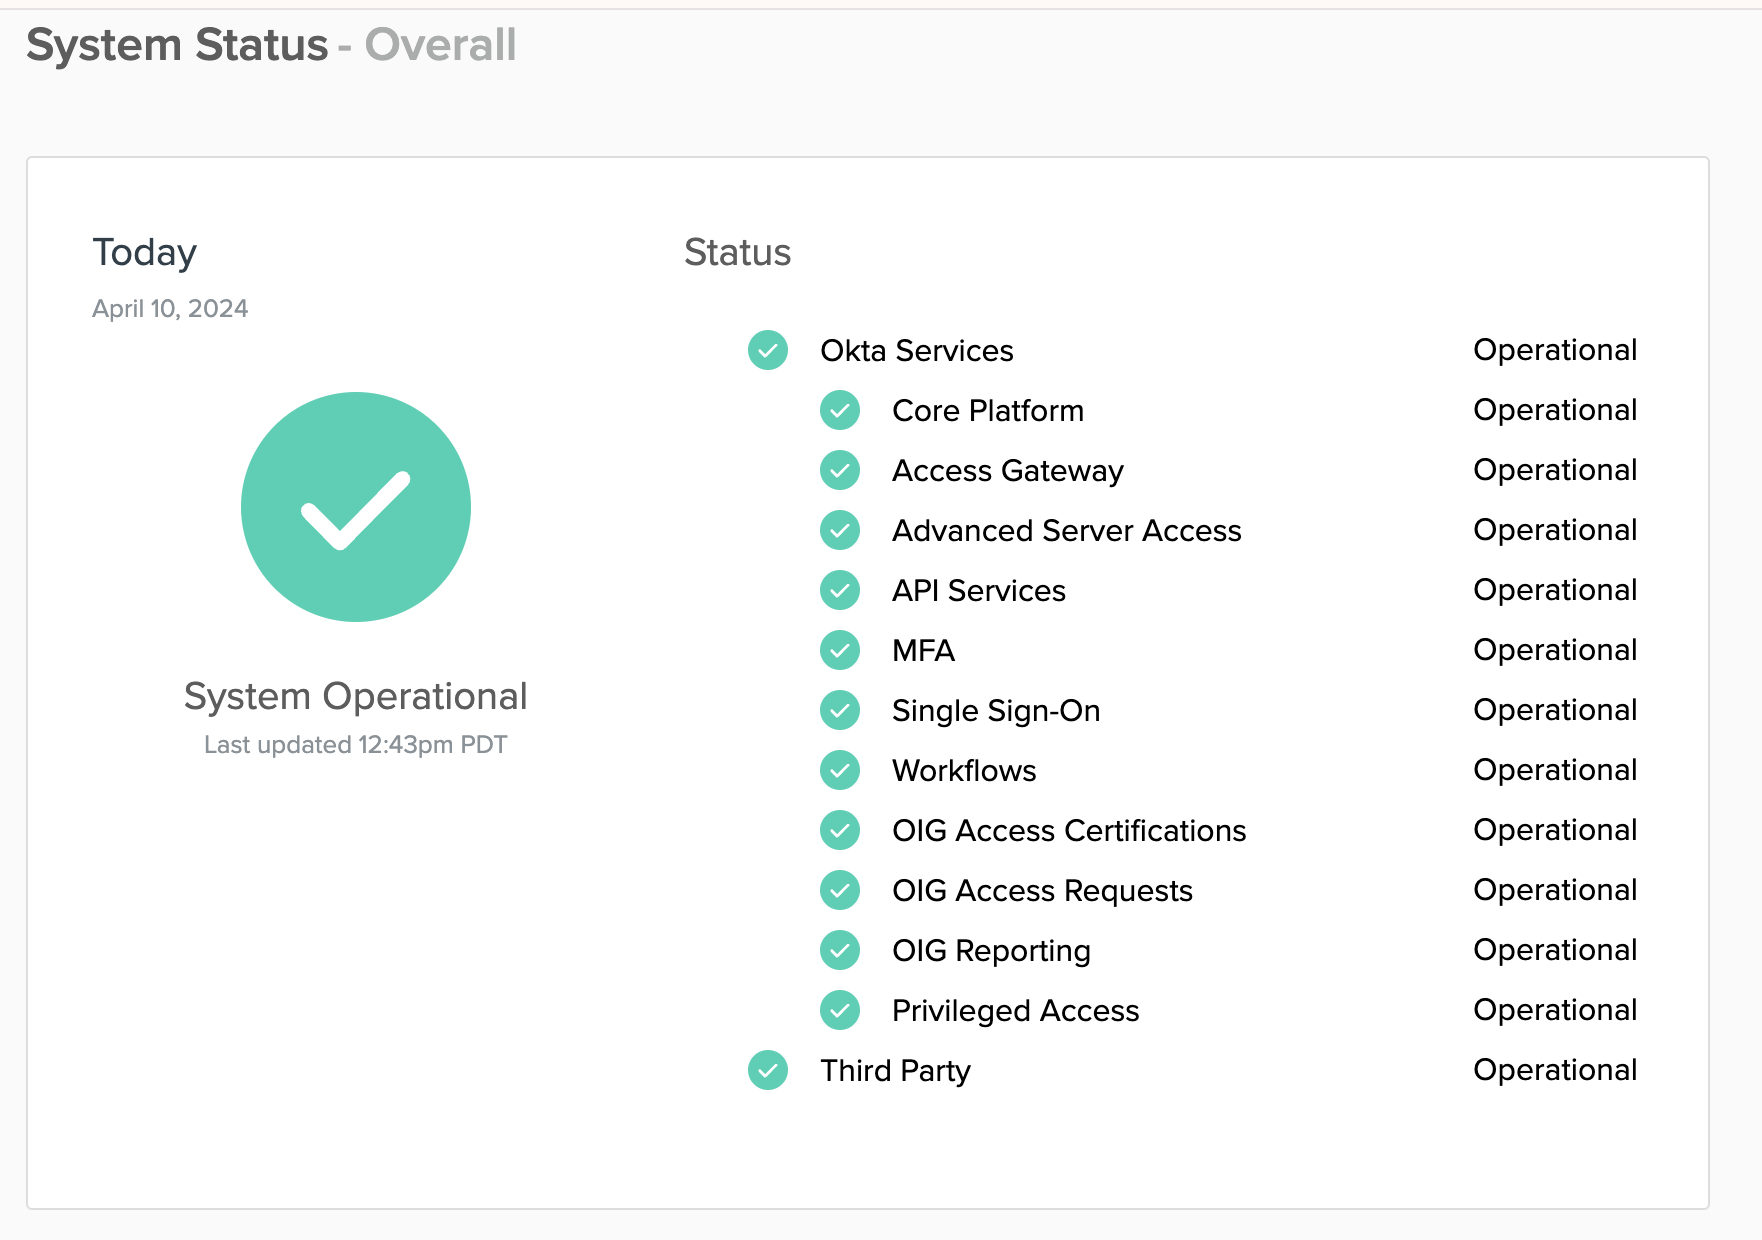Click the OIG Reporting status check icon

coord(840,950)
